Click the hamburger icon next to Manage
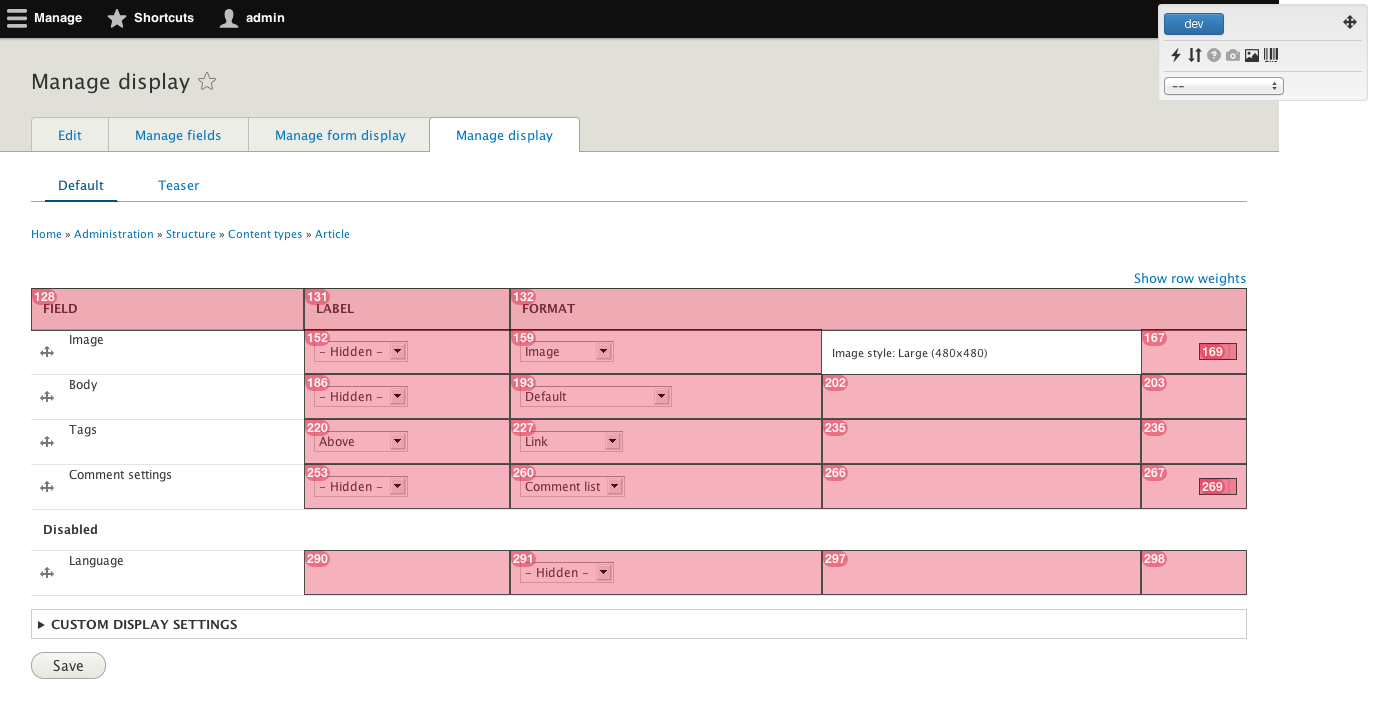This screenshot has height=703, width=1375. click(x=17, y=18)
